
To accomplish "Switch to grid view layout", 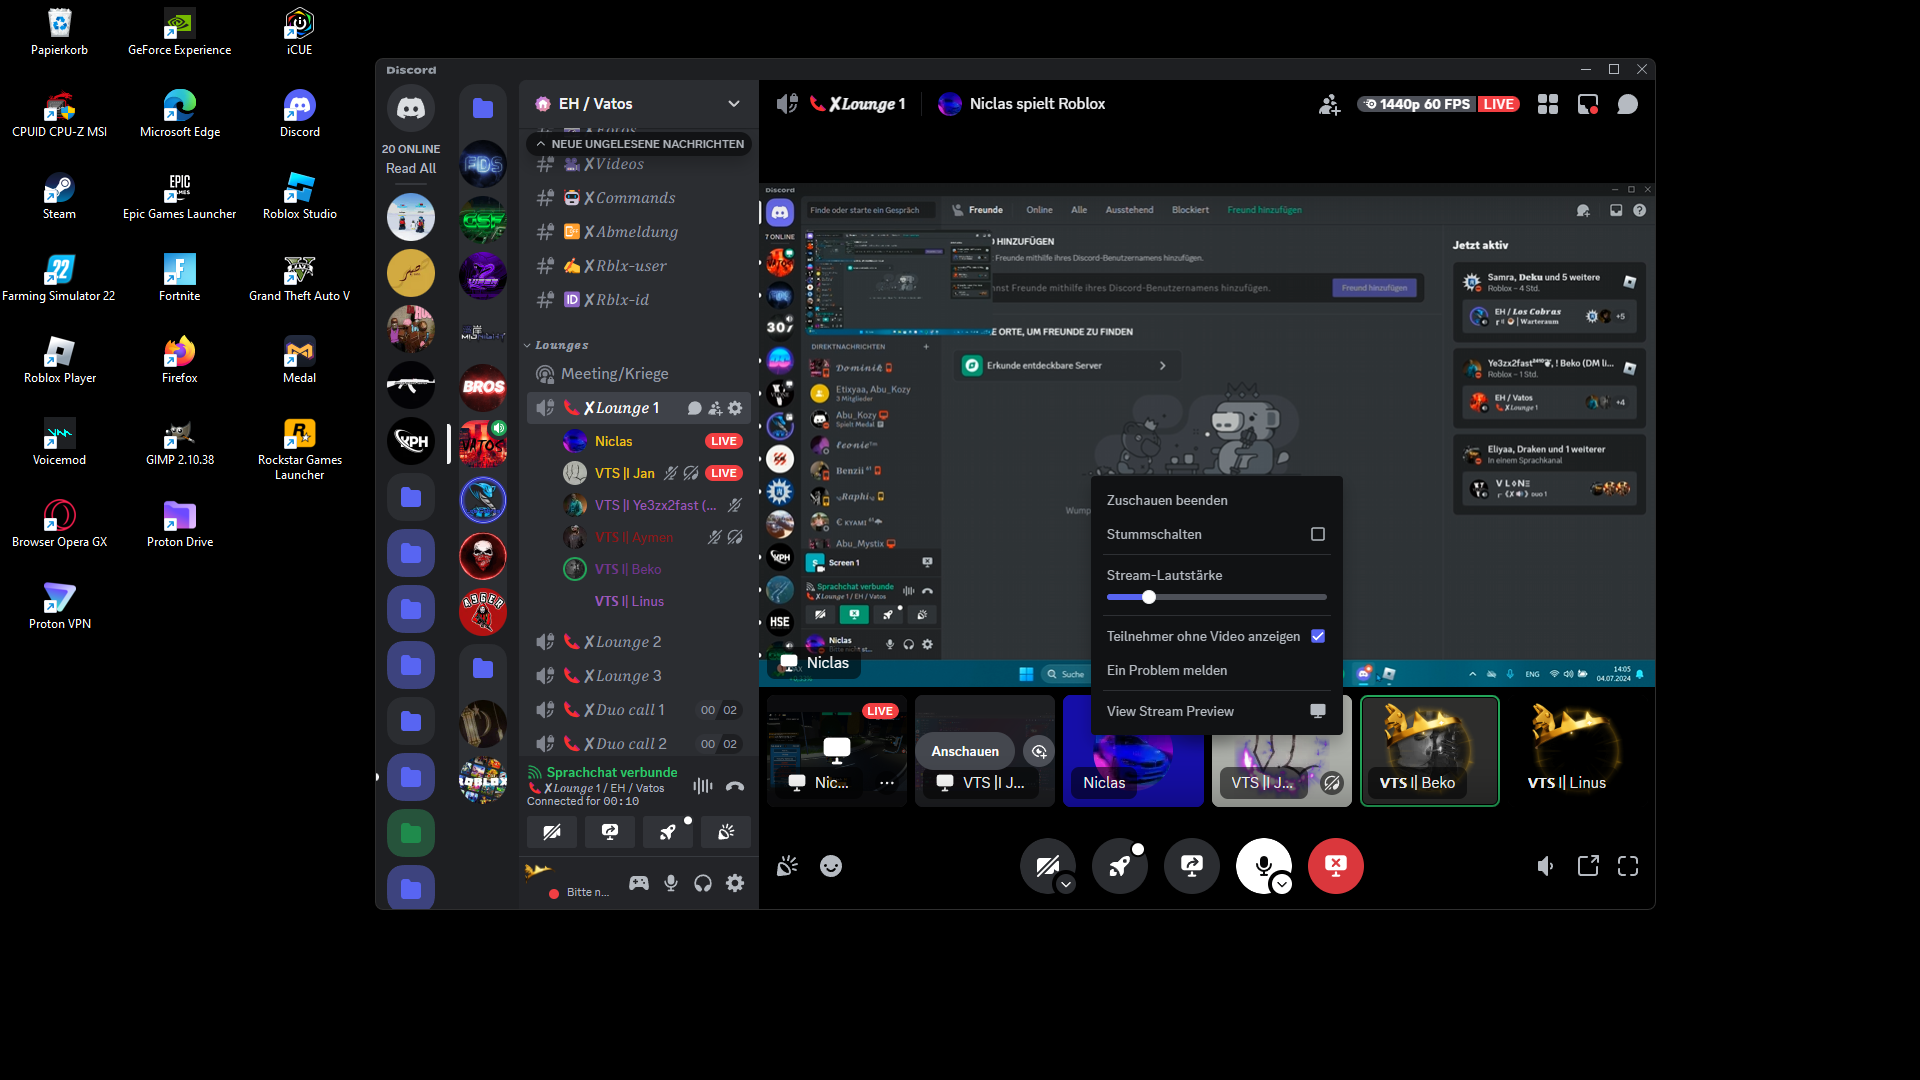I will pos(1548,104).
